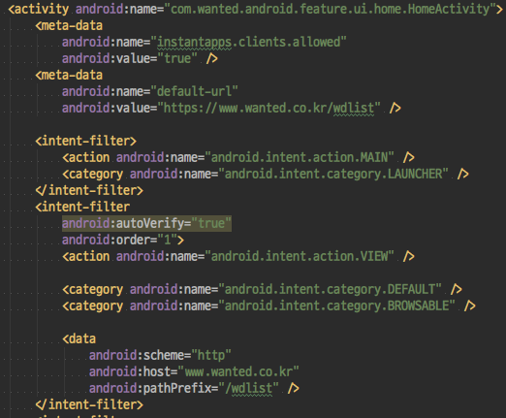Click the "default-url" name value
506x418 pixels.
tap(194, 91)
